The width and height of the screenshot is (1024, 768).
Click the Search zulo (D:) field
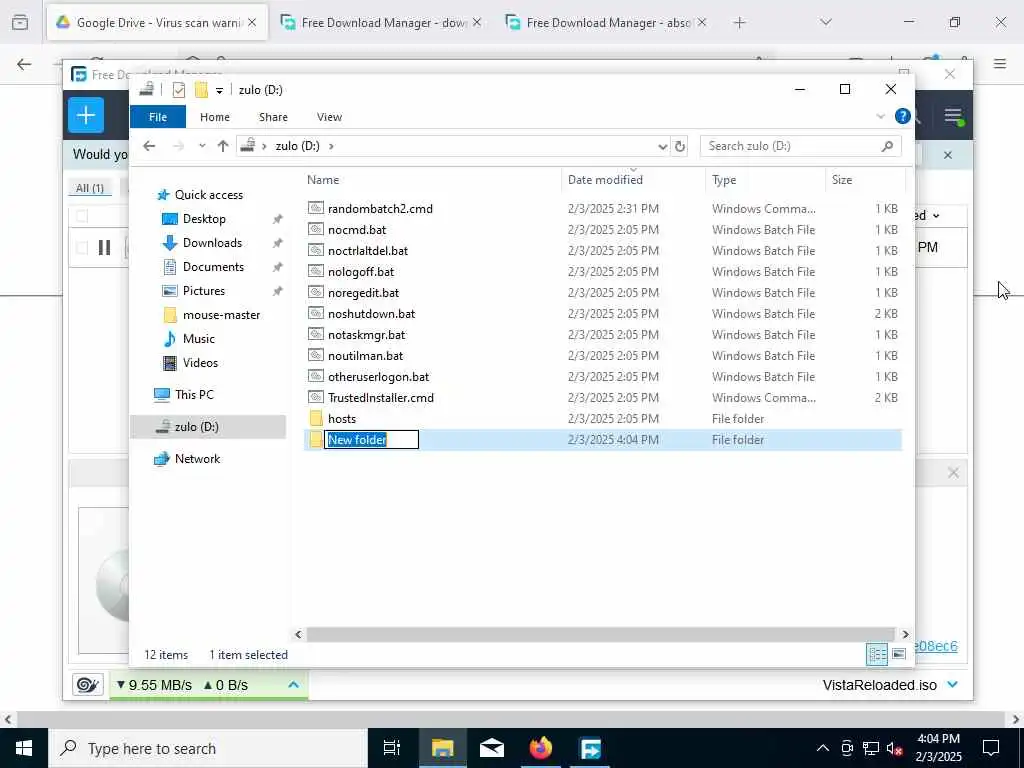coord(801,146)
